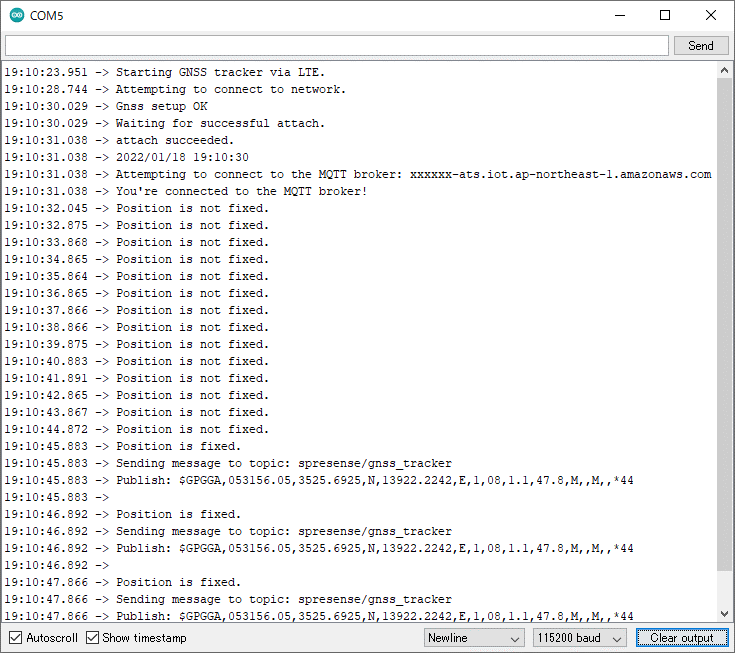This screenshot has width=735, height=653.
Task: Uncheck the Show timestamp option
Action: (x=93, y=638)
